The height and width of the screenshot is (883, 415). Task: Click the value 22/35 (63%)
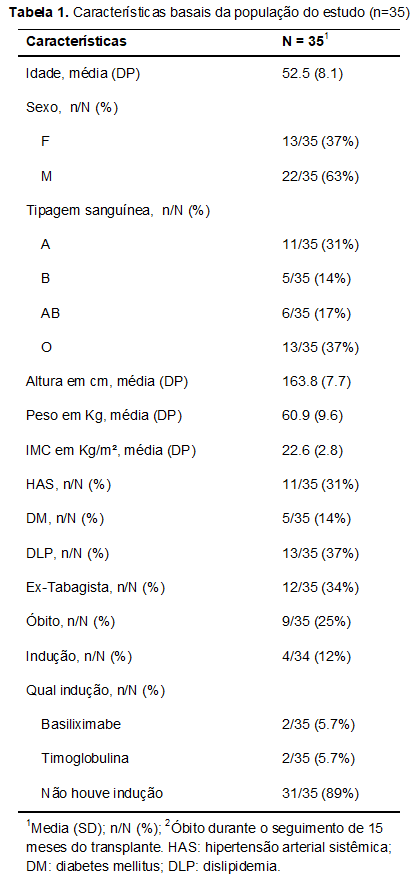320,177
